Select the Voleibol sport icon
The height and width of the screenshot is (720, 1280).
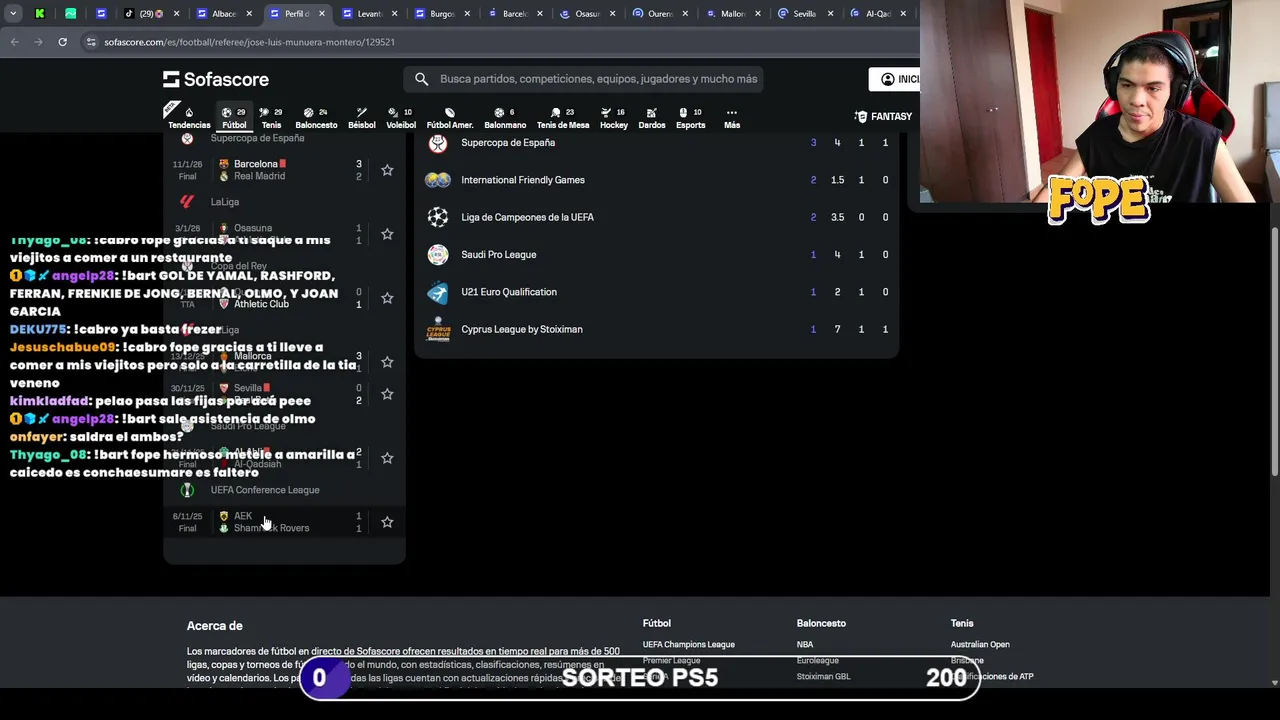coord(401,118)
